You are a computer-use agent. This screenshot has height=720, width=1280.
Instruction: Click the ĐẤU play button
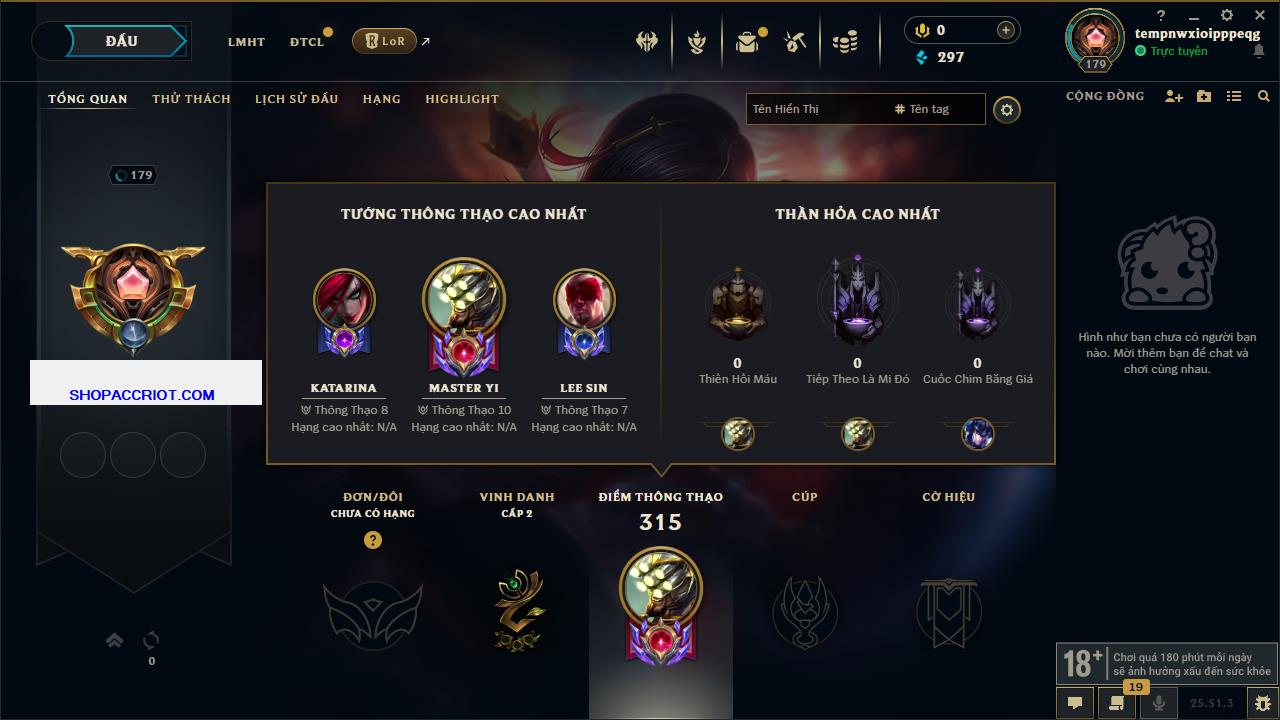(122, 41)
